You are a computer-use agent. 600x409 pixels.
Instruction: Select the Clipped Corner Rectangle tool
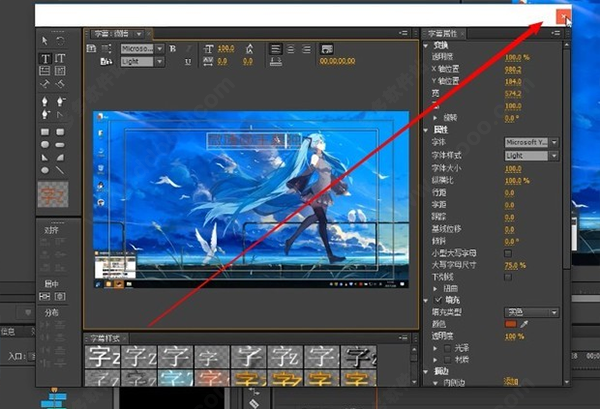pos(45,145)
